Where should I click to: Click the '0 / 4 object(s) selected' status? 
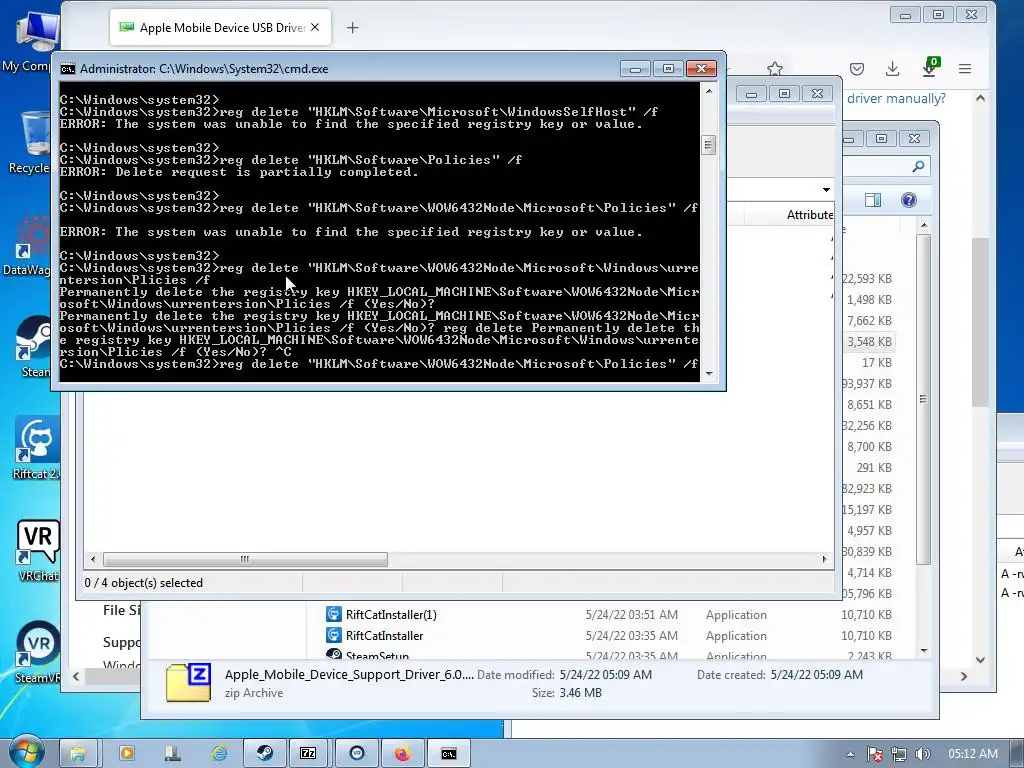coord(144,583)
